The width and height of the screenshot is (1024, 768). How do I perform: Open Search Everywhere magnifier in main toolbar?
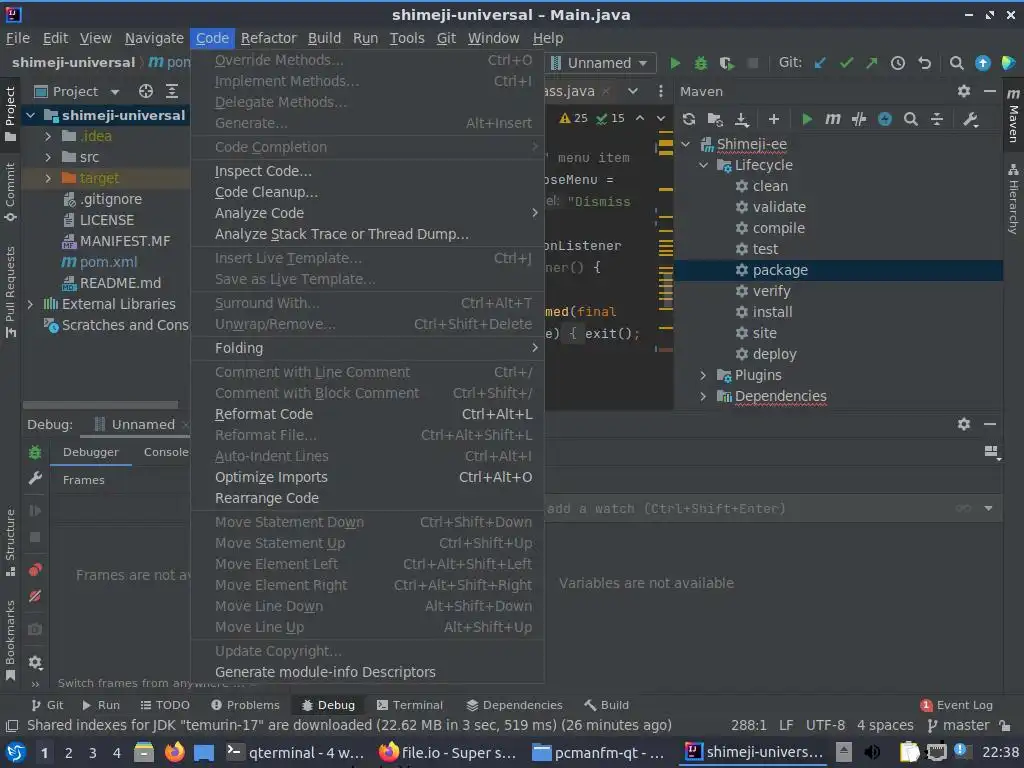[x=956, y=63]
